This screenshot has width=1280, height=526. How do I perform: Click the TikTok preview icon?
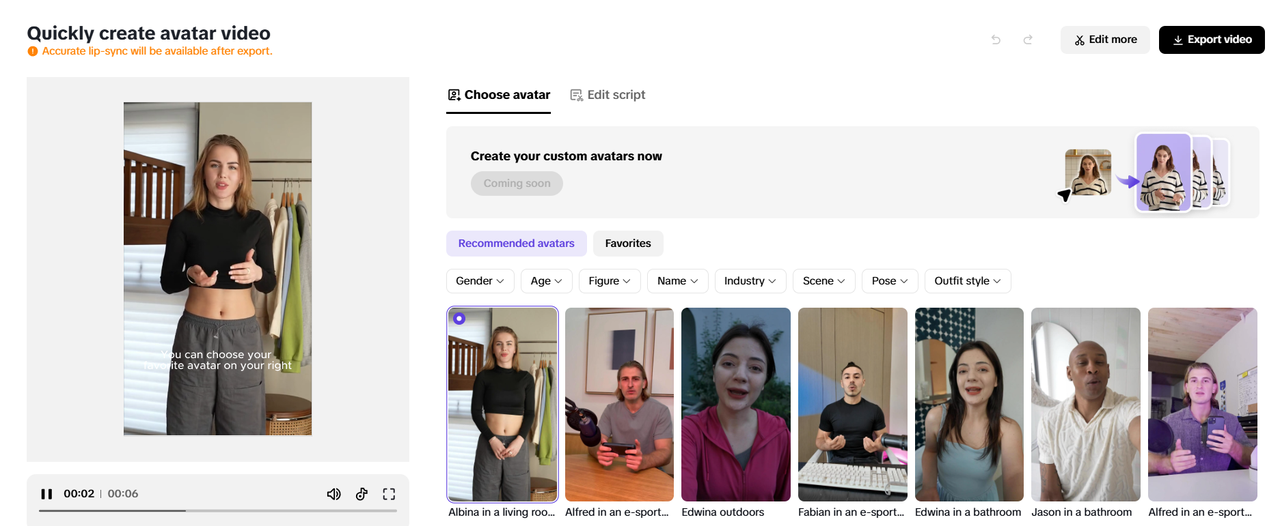point(362,494)
